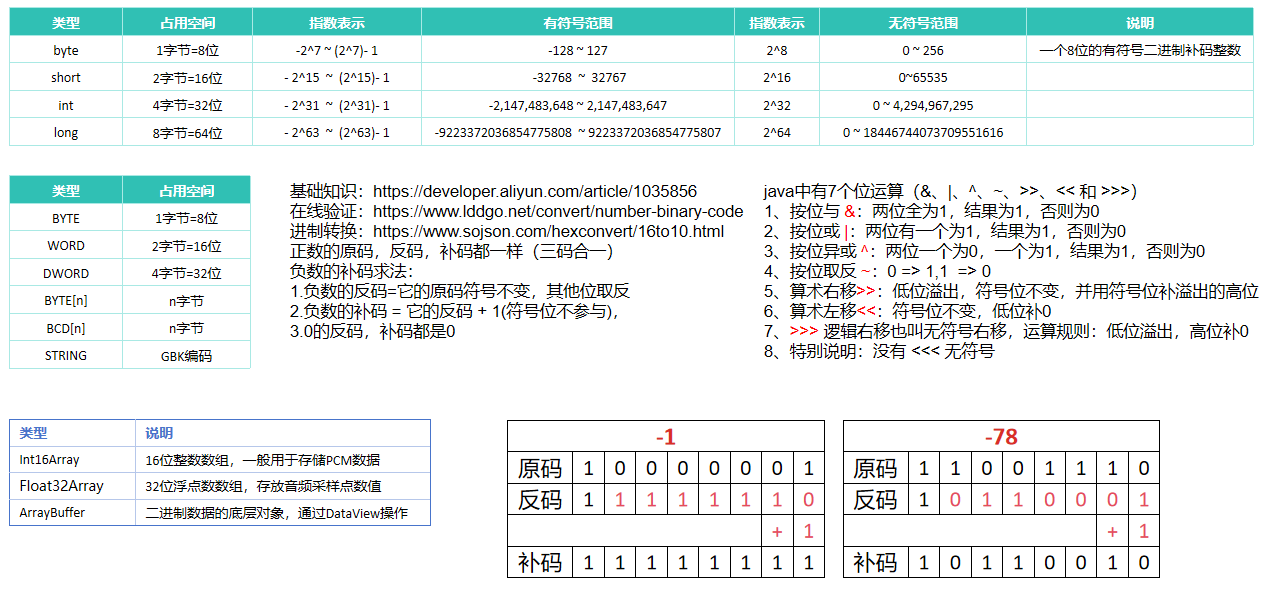Click the 2^8 exponent cell

click(777, 50)
